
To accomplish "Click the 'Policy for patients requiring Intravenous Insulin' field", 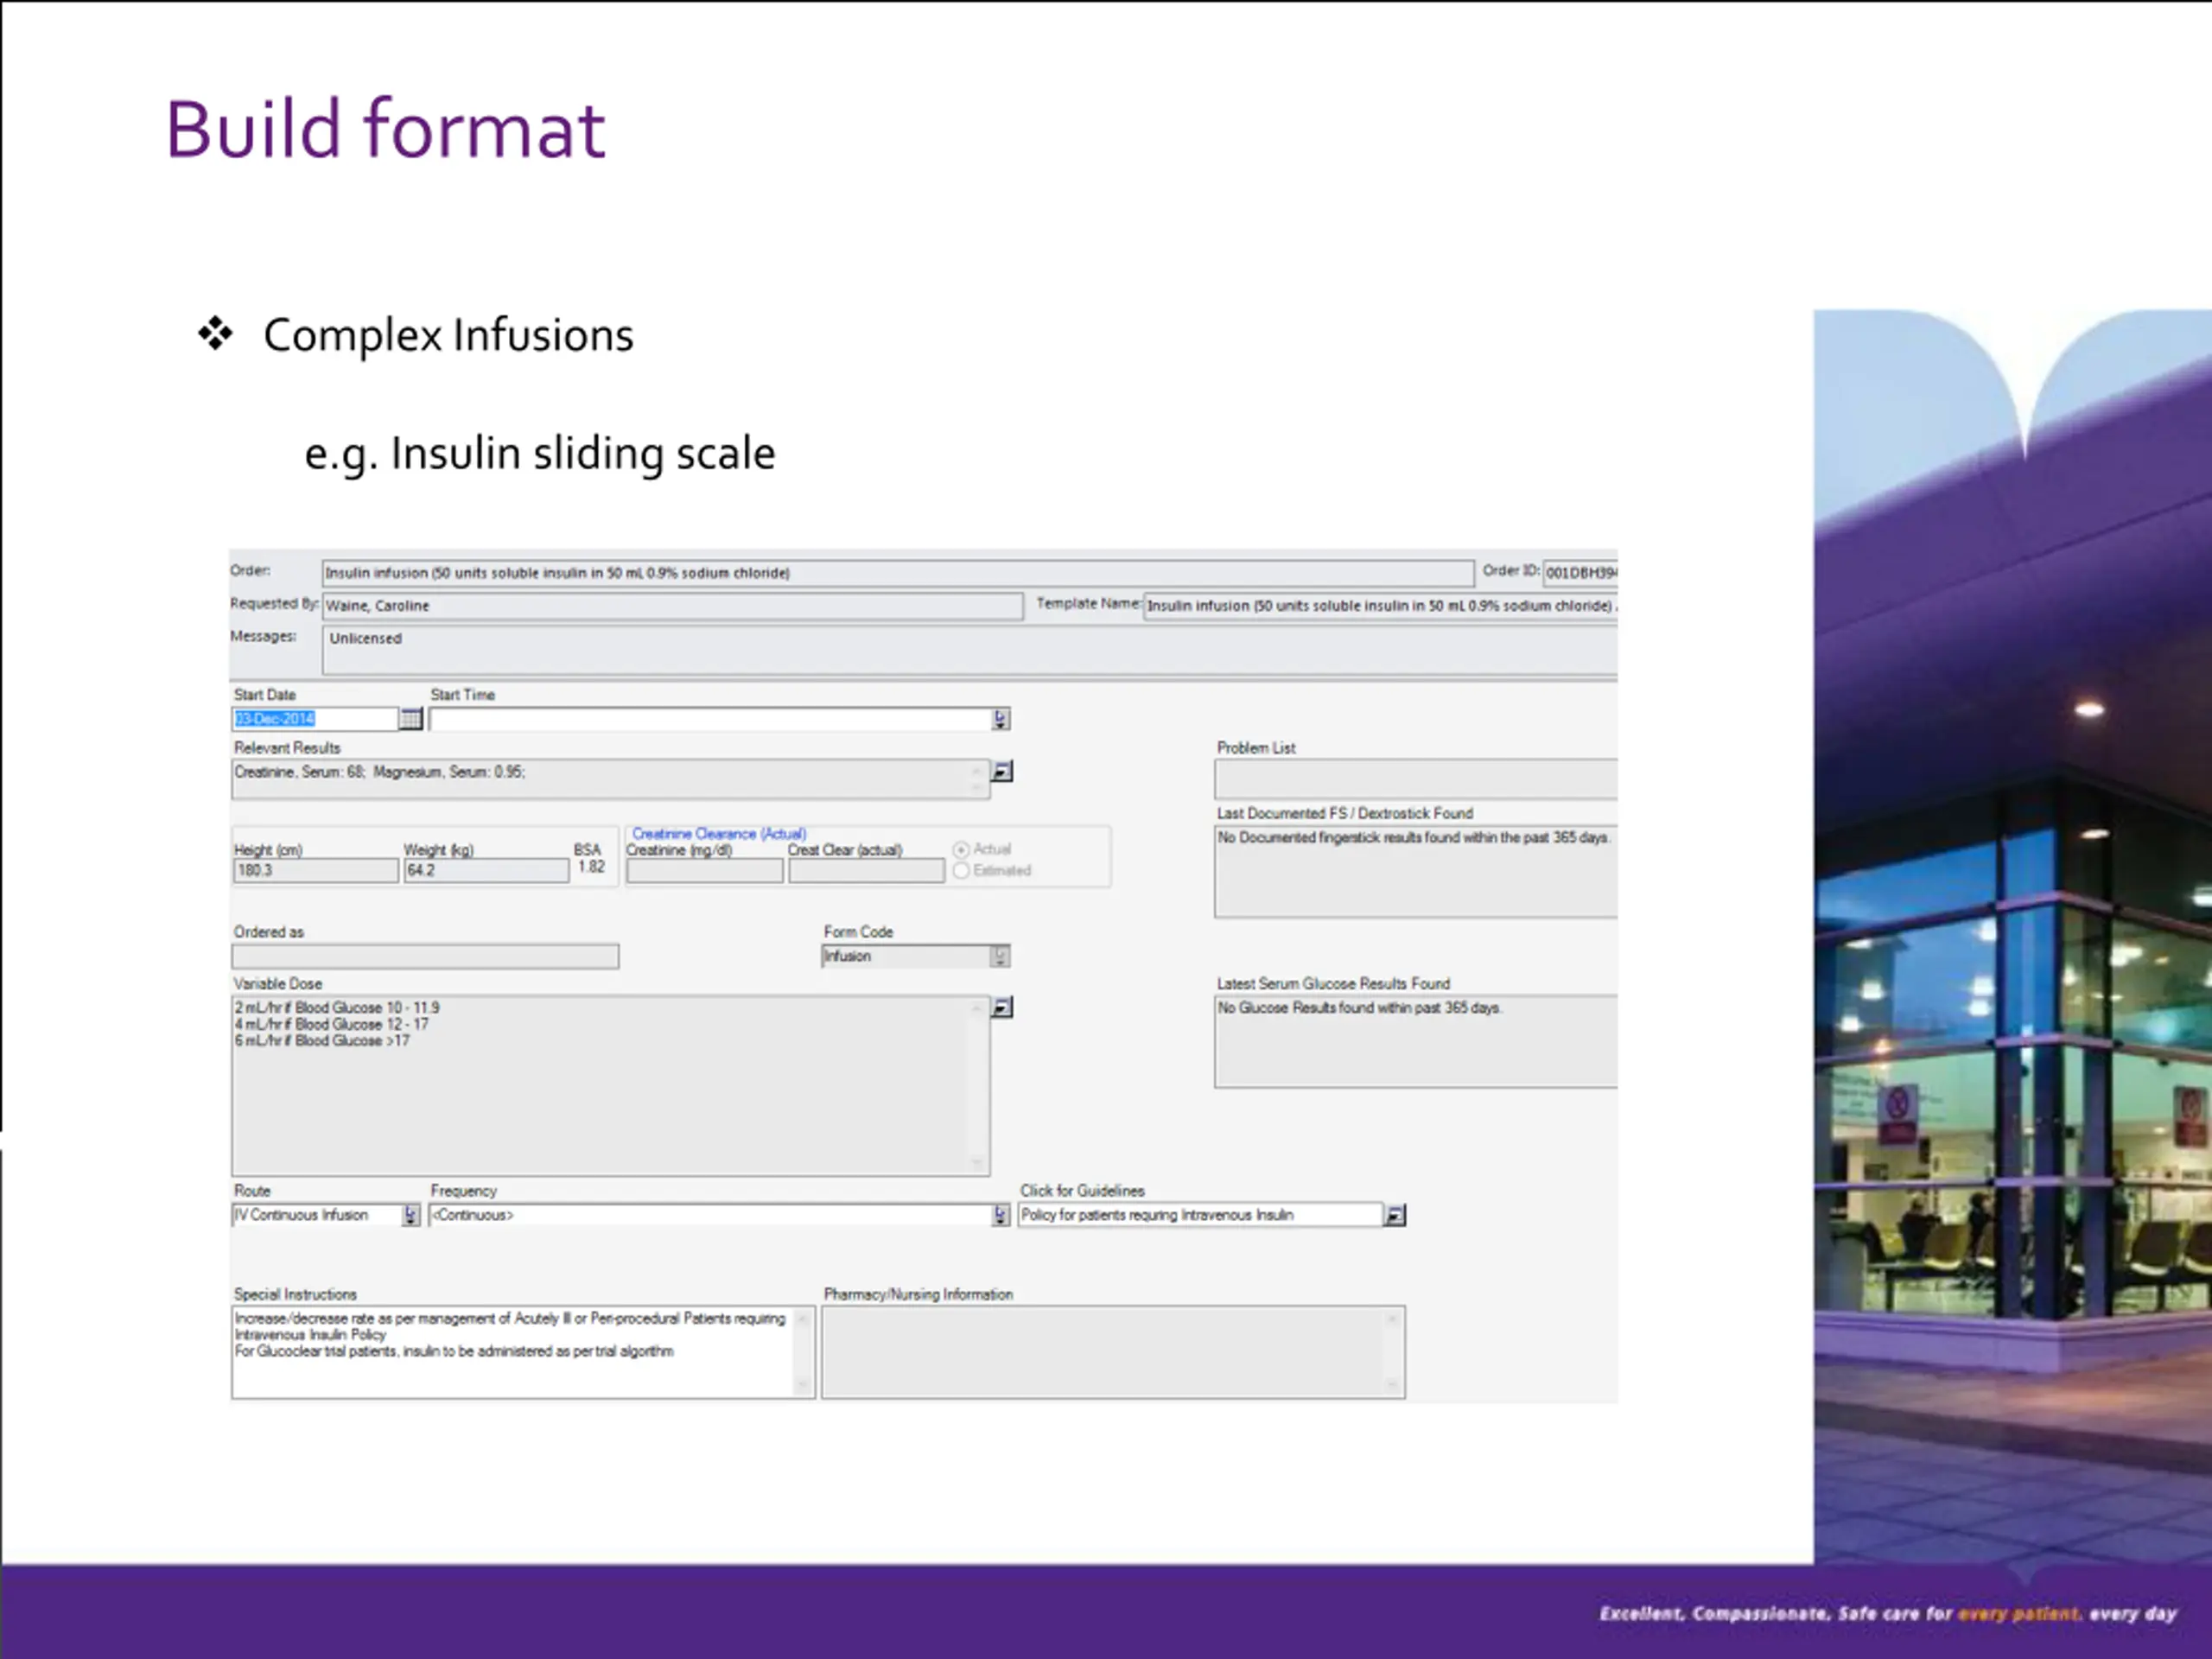I will coord(1200,1215).
